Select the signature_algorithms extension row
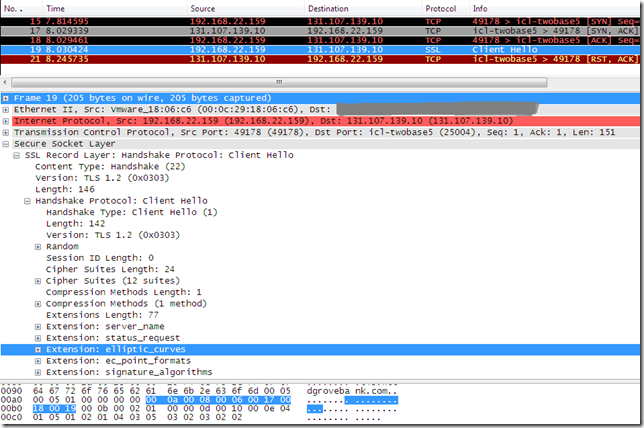644x428 pixels. [x=320, y=372]
